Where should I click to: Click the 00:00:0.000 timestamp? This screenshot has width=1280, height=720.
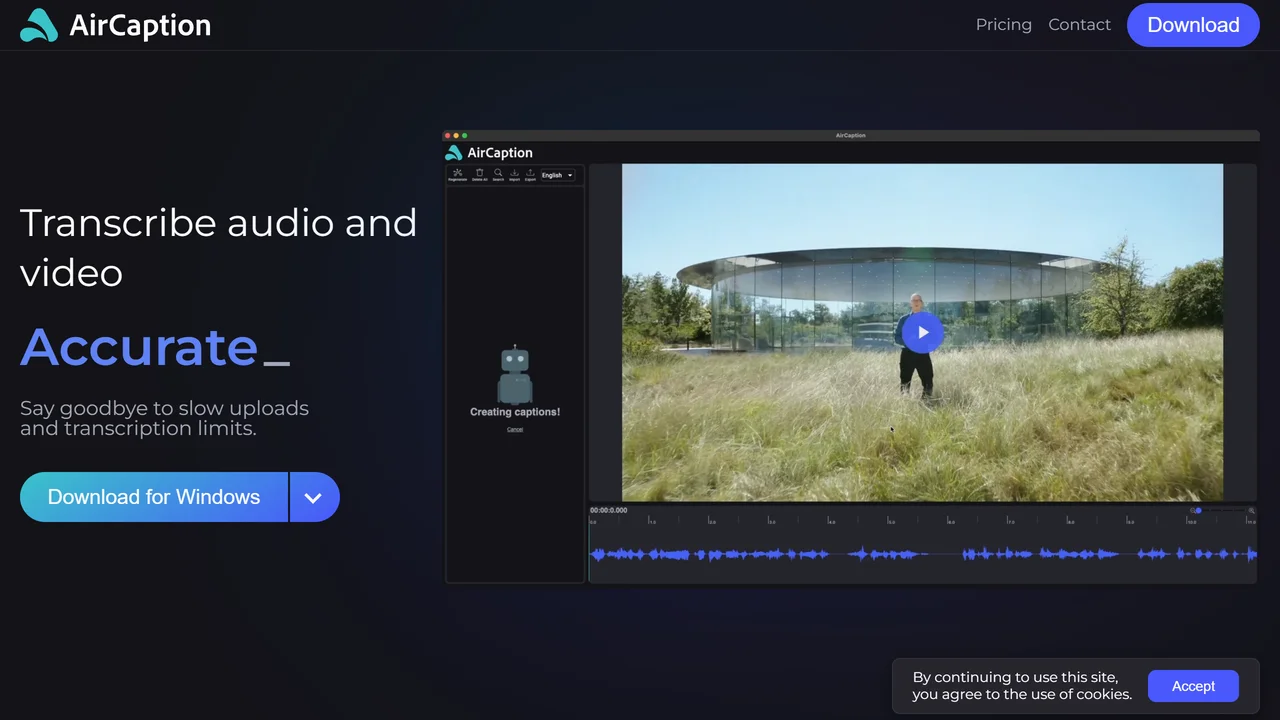click(x=609, y=510)
